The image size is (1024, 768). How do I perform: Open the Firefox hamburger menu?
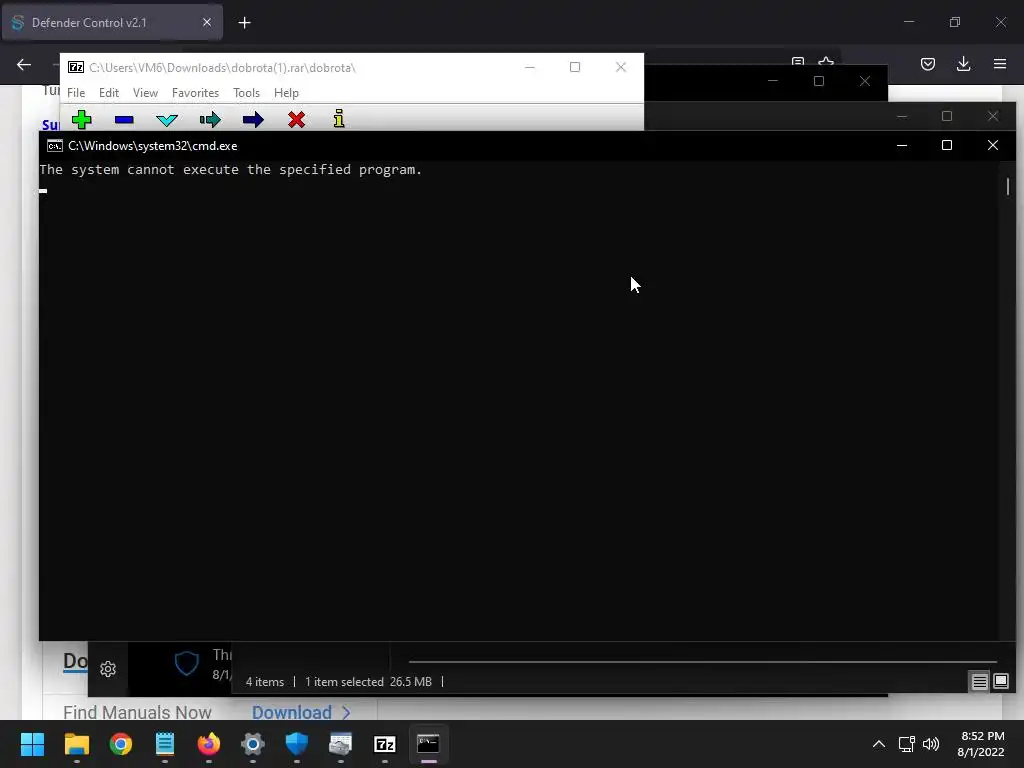(x=999, y=64)
